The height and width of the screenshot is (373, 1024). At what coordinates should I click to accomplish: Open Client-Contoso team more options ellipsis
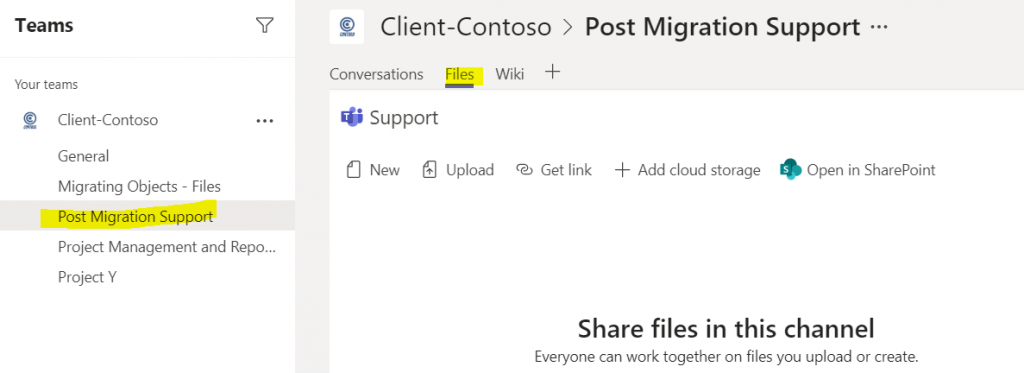click(264, 121)
